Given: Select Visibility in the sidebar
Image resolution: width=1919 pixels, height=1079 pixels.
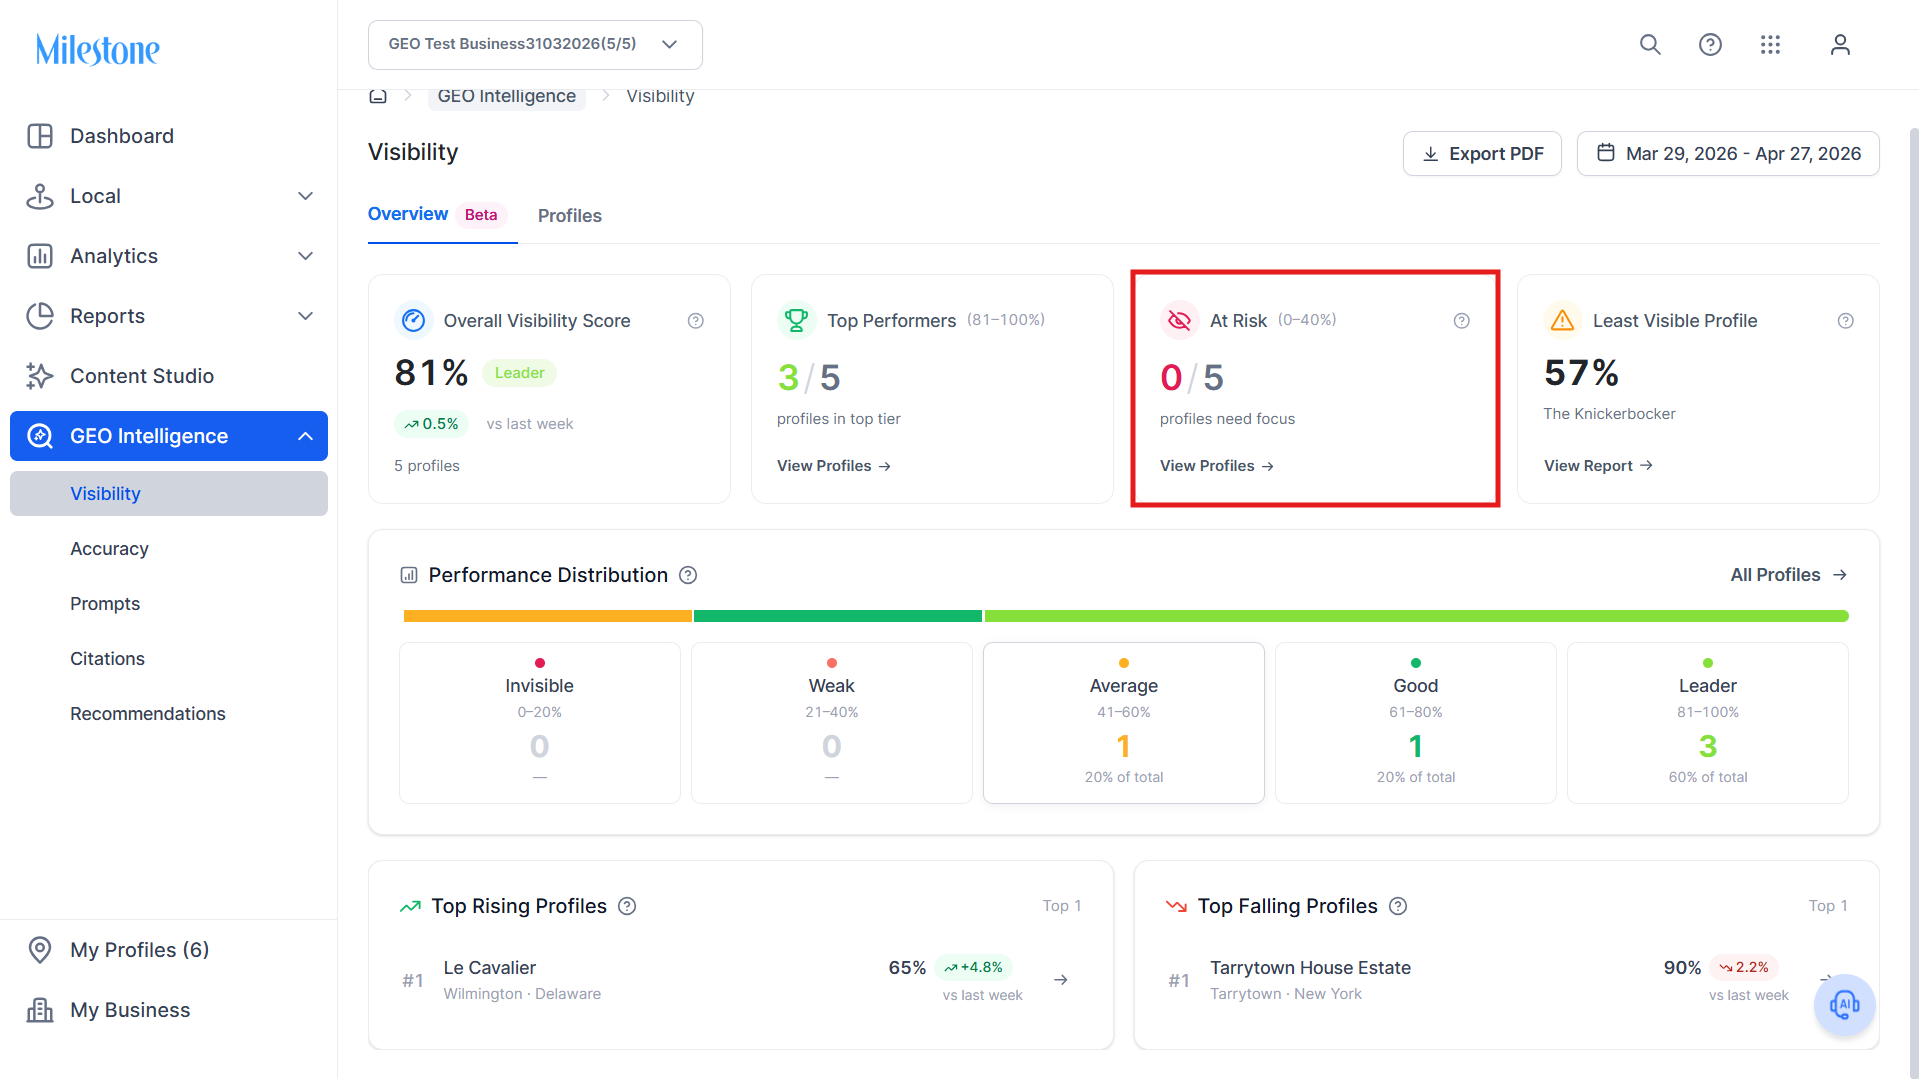Looking at the screenshot, I should tap(169, 494).
